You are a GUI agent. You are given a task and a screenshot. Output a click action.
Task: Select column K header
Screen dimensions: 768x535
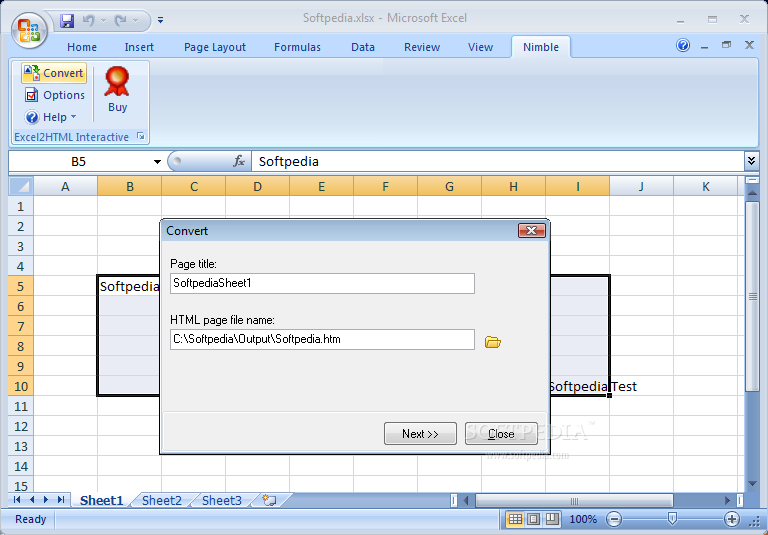[705, 187]
